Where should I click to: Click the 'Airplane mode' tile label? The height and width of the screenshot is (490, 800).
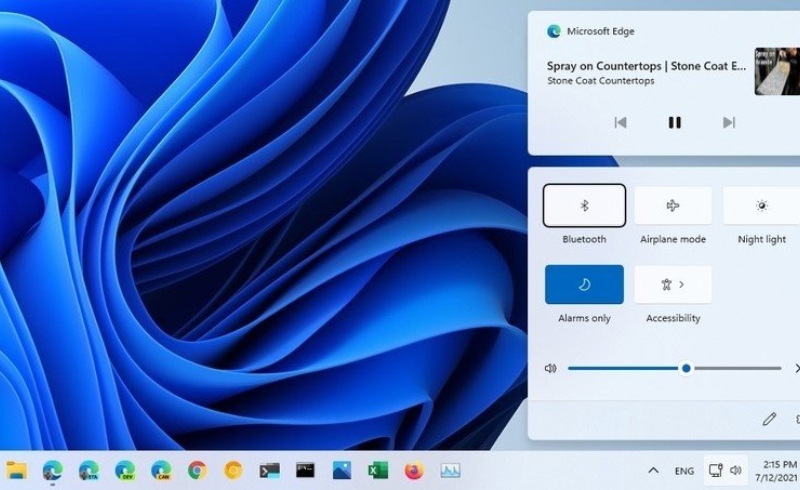click(673, 239)
